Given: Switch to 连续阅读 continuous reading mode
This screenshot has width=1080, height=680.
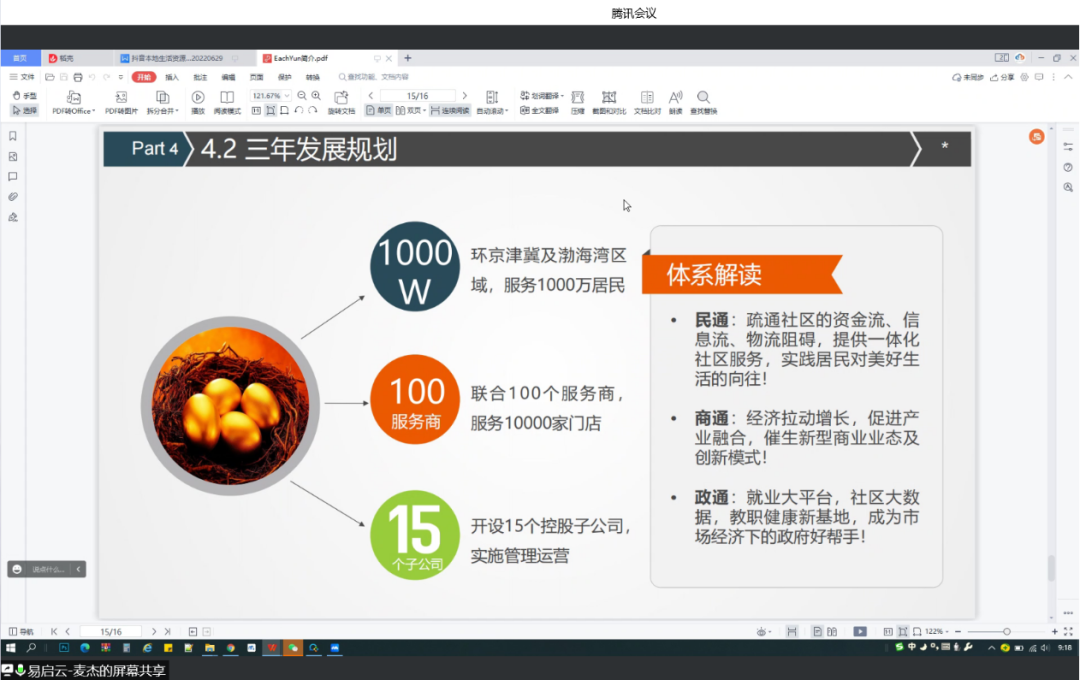Looking at the screenshot, I should (449, 111).
